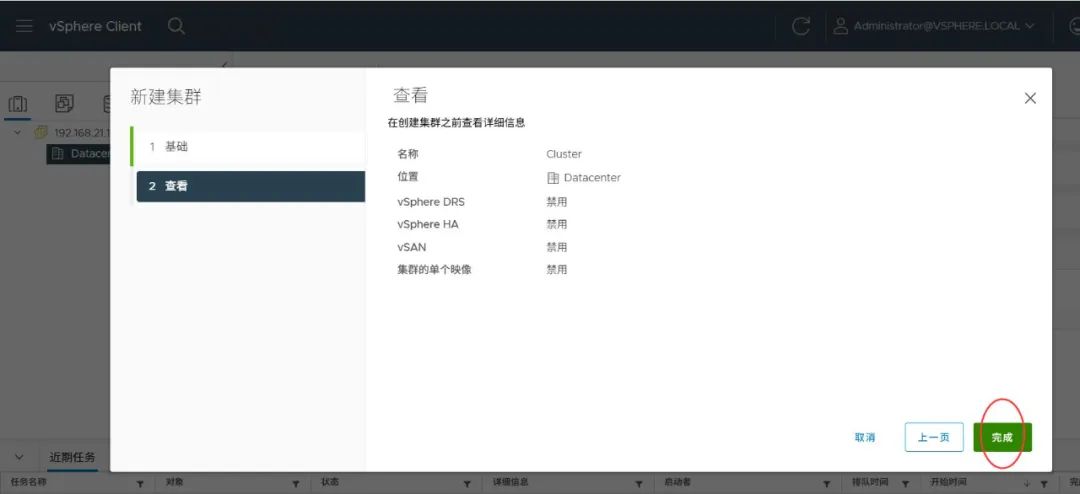Viewport: 1080px width, 494px height.
Task: Click the 查看 page heading
Action: point(411,95)
